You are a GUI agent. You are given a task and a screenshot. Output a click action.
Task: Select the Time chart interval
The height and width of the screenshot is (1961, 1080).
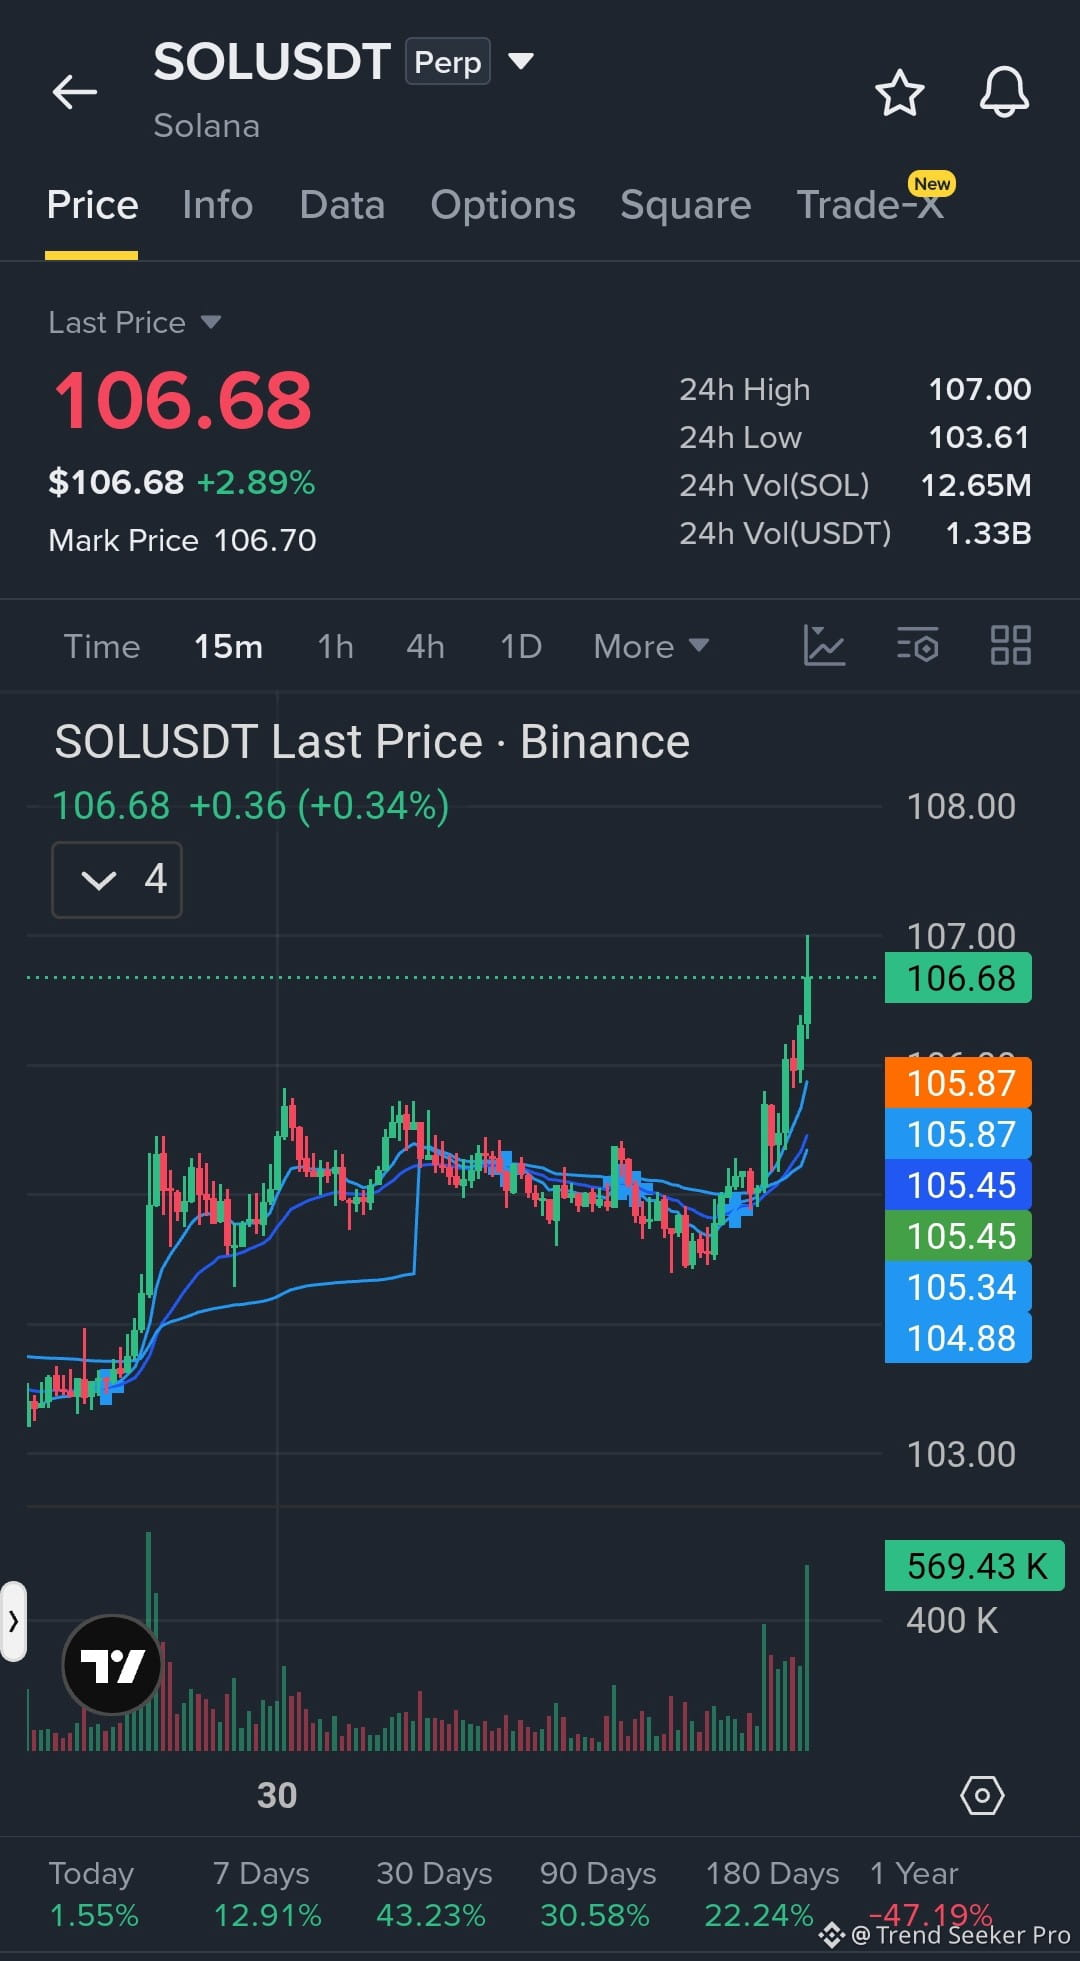pos(102,646)
